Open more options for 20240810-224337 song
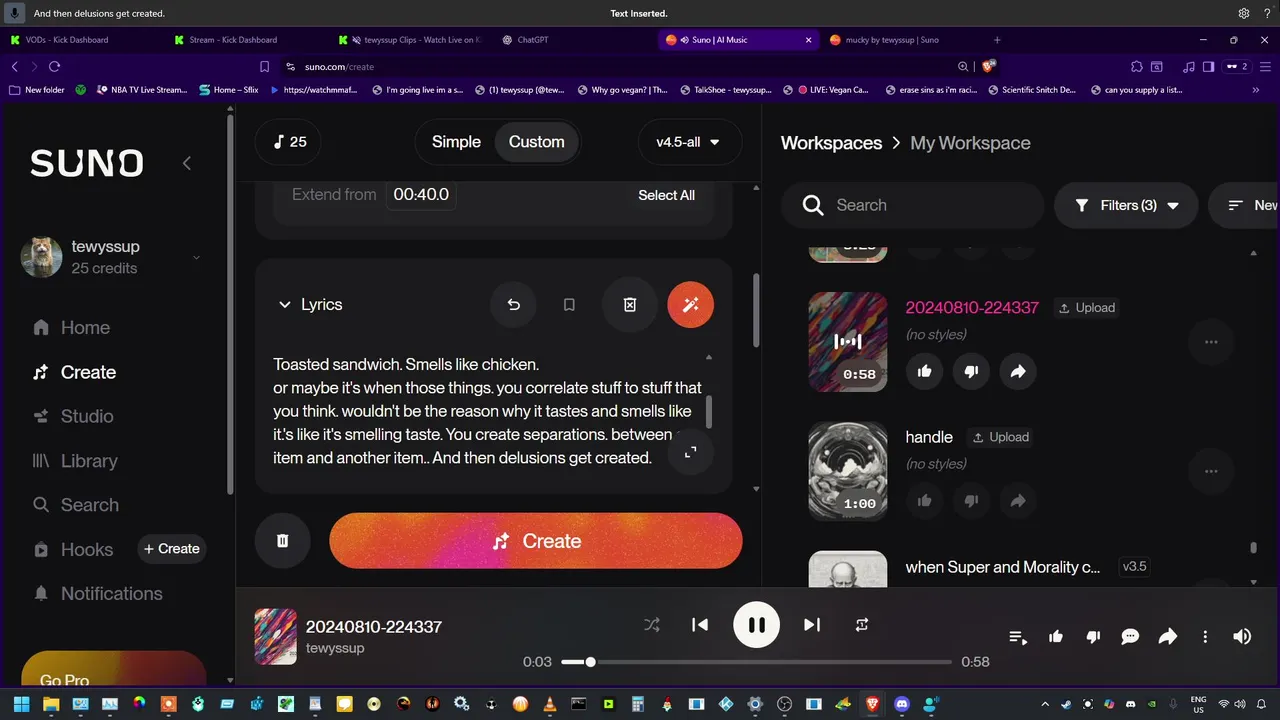The image size is (1280, 720). pos(1211,342)
